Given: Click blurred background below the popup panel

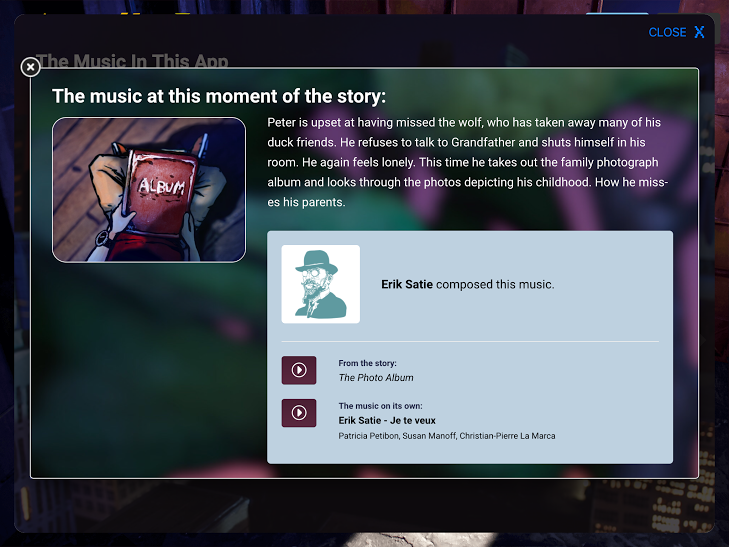Looking at the screenshot, I should 363,506.
